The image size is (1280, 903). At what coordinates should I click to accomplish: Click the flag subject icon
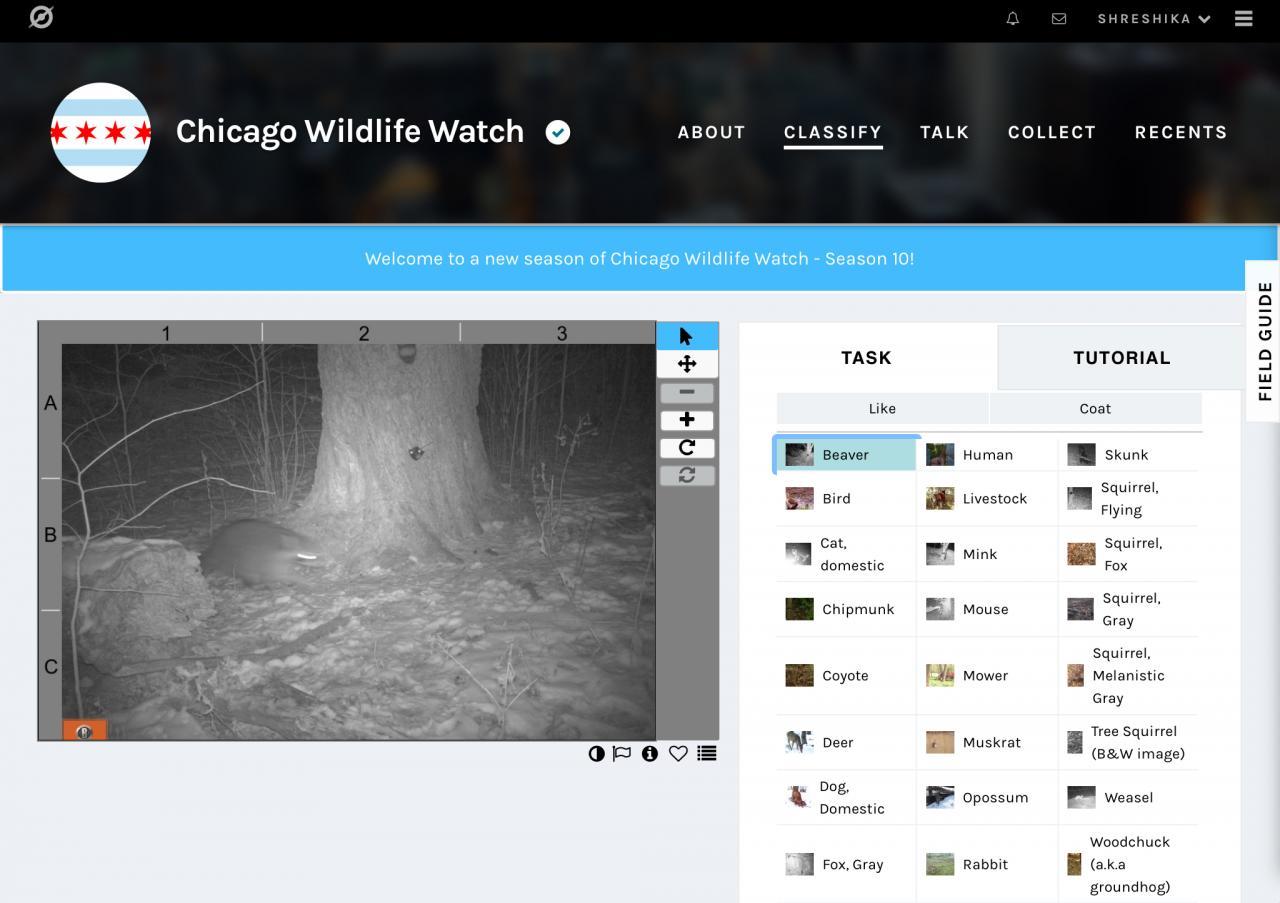click(x=622, y=753)
